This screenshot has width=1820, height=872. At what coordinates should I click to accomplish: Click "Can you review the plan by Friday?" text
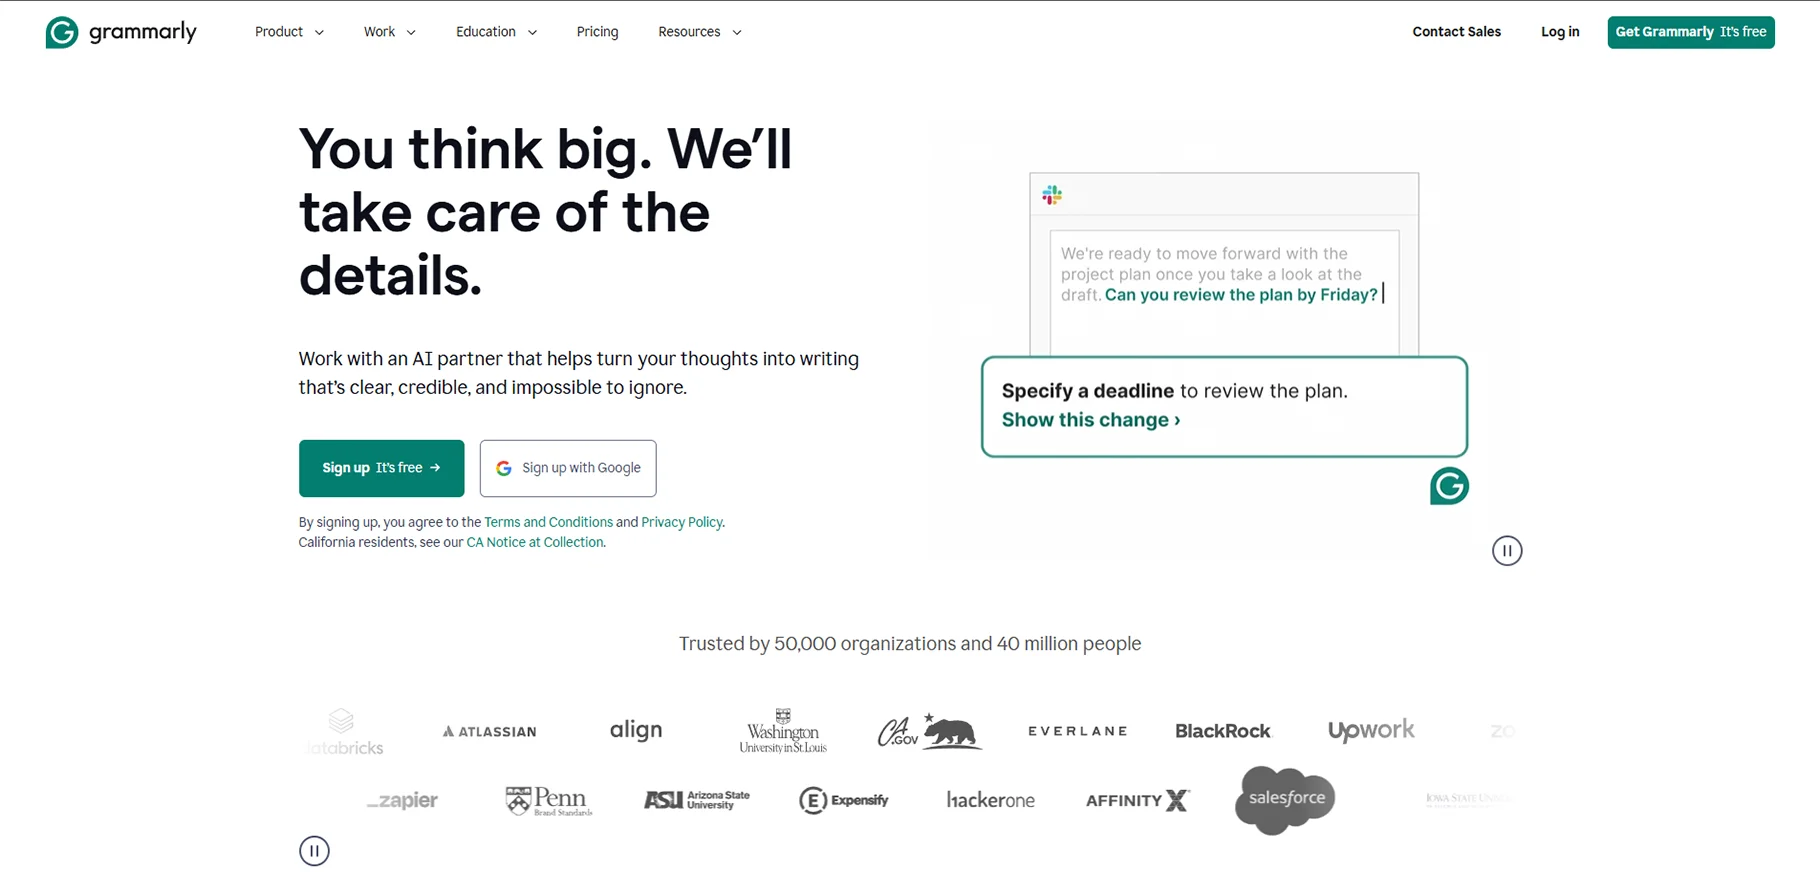pos(1241,295)
